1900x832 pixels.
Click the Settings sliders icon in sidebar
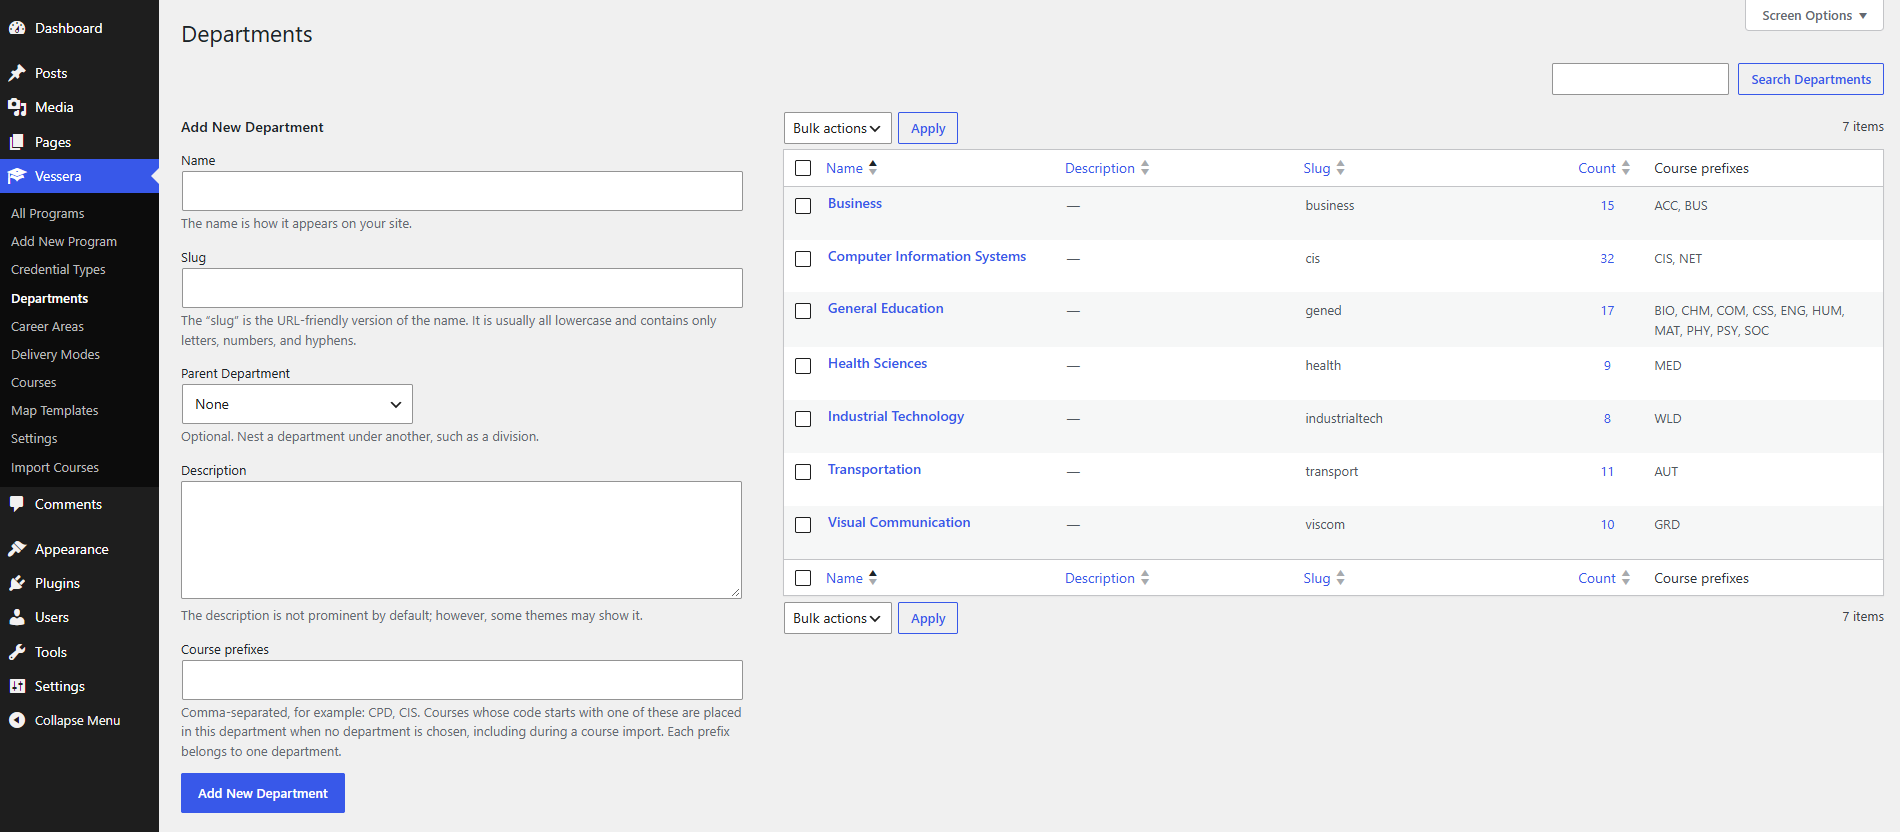tap(17, 686)
